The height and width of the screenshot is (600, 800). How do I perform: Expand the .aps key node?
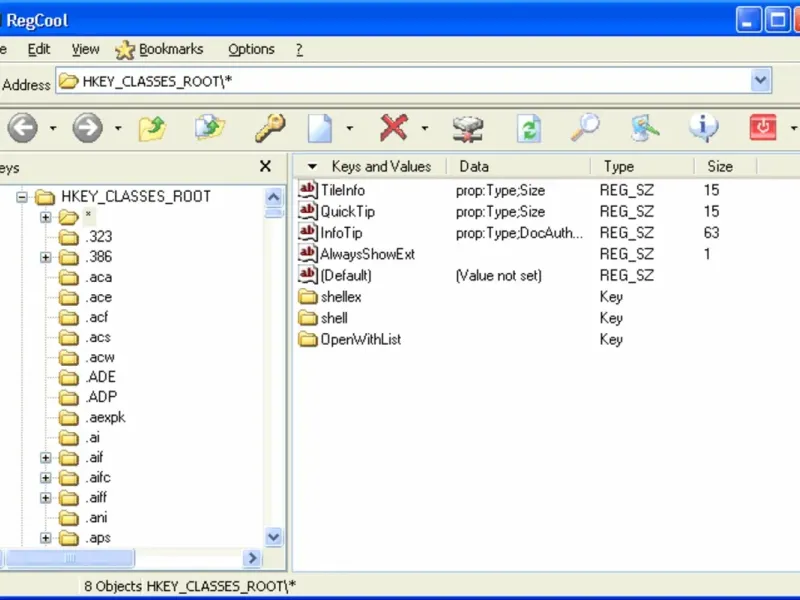click(45, 538)
